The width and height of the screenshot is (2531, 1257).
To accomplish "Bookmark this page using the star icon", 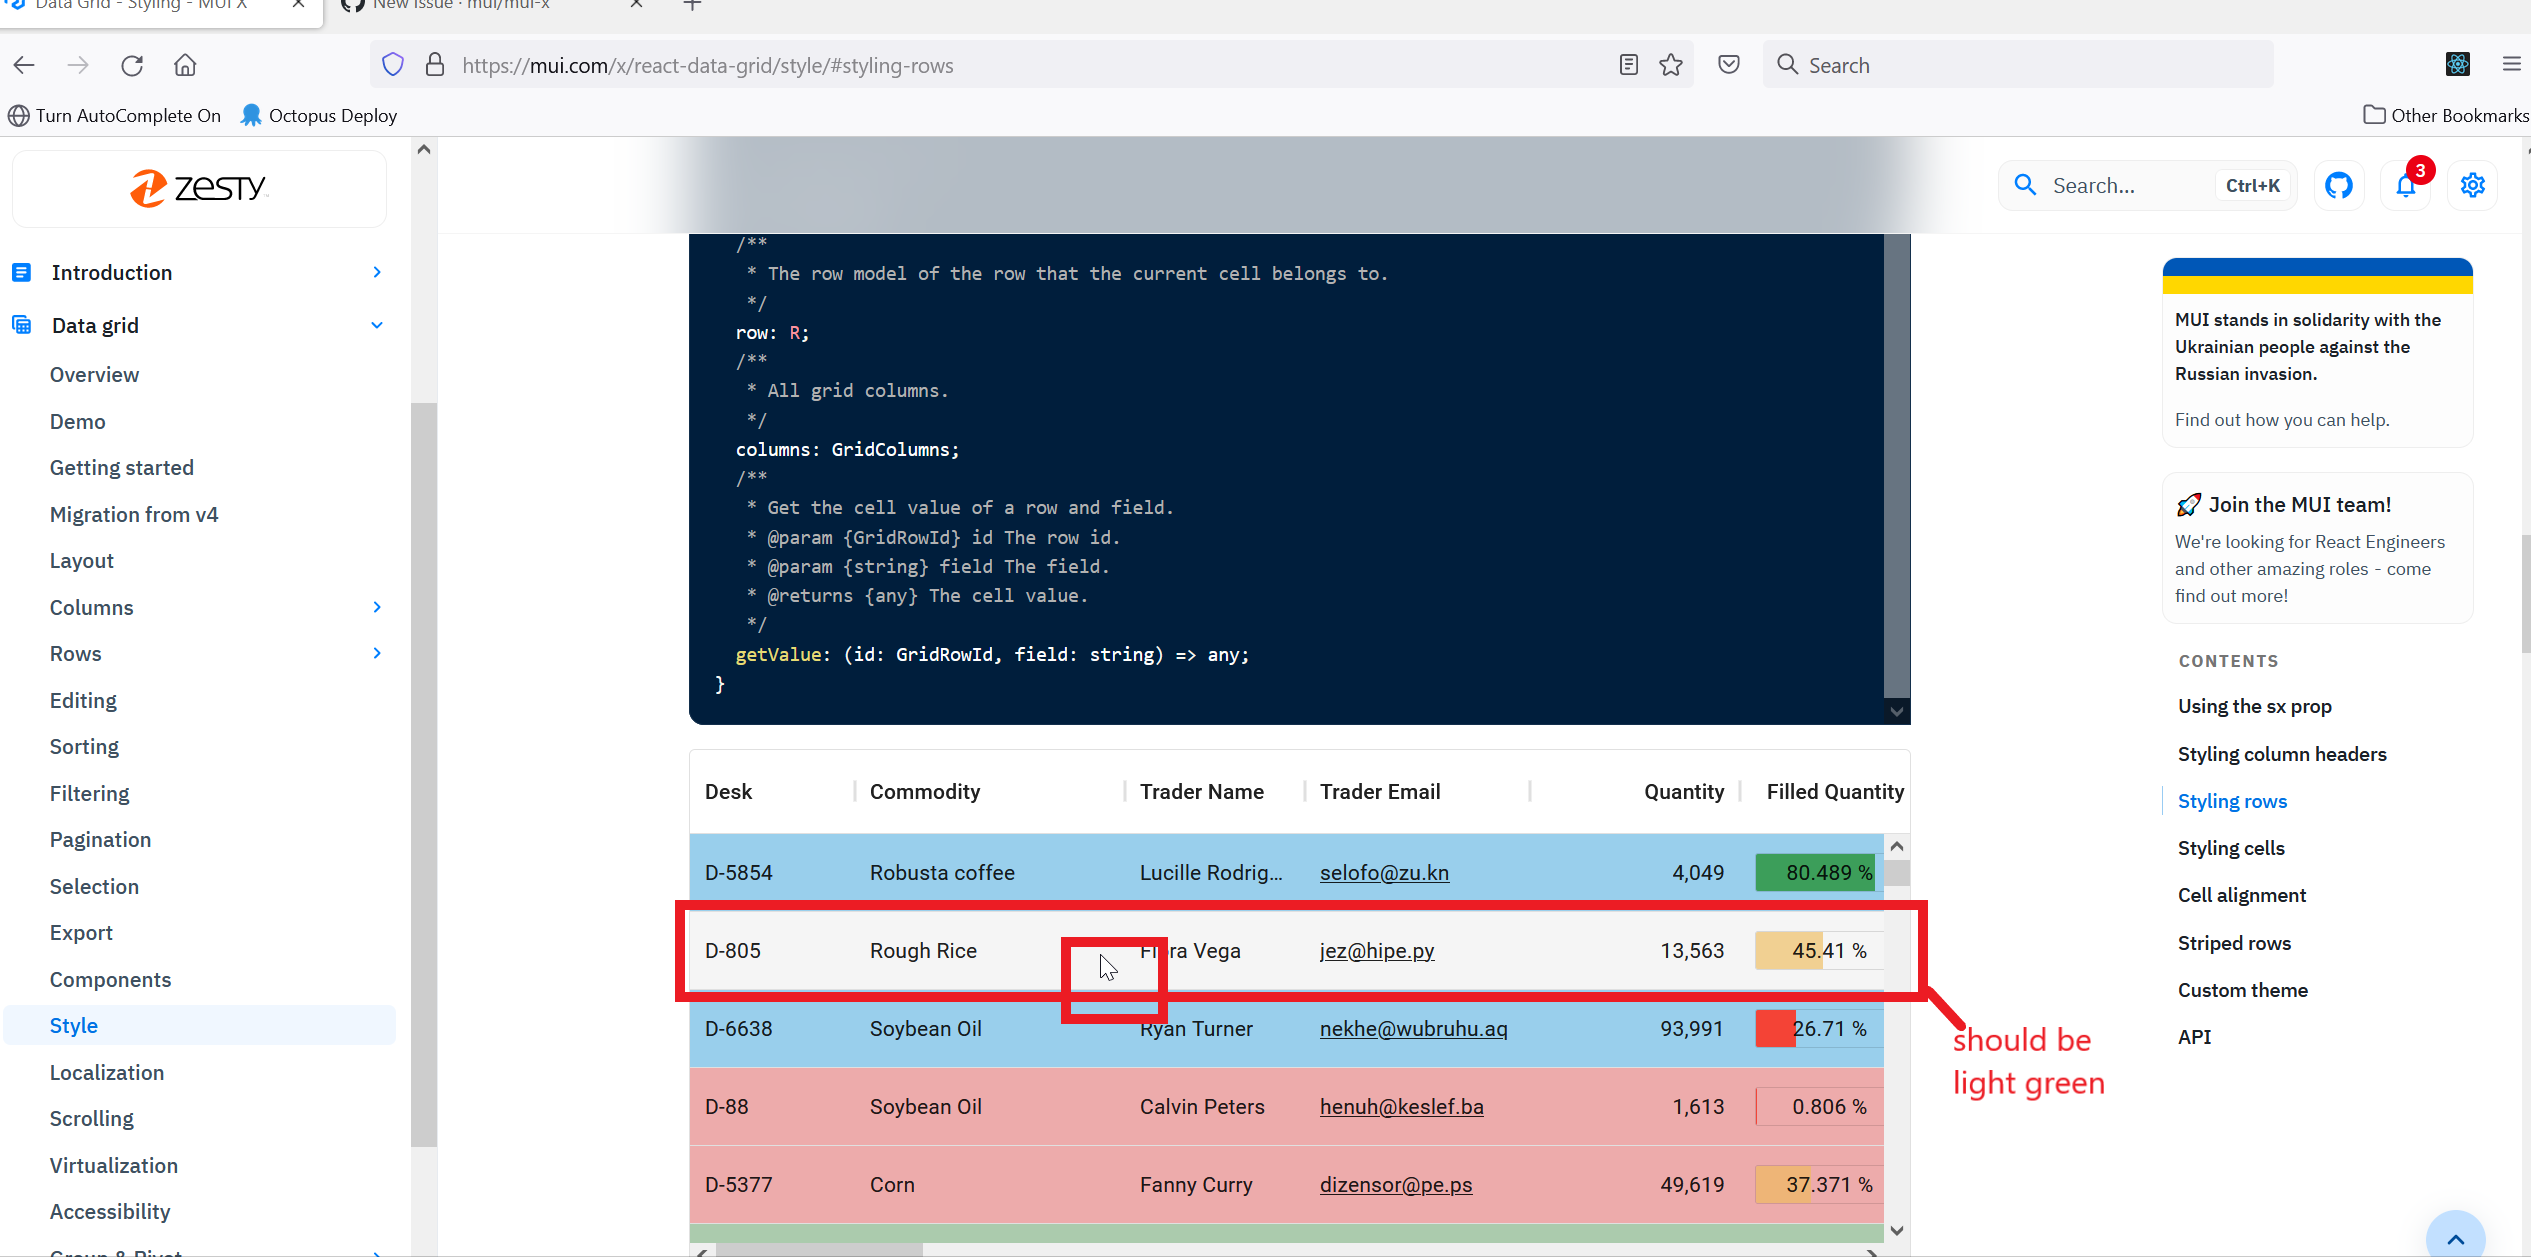I will tap(1671, 64).
